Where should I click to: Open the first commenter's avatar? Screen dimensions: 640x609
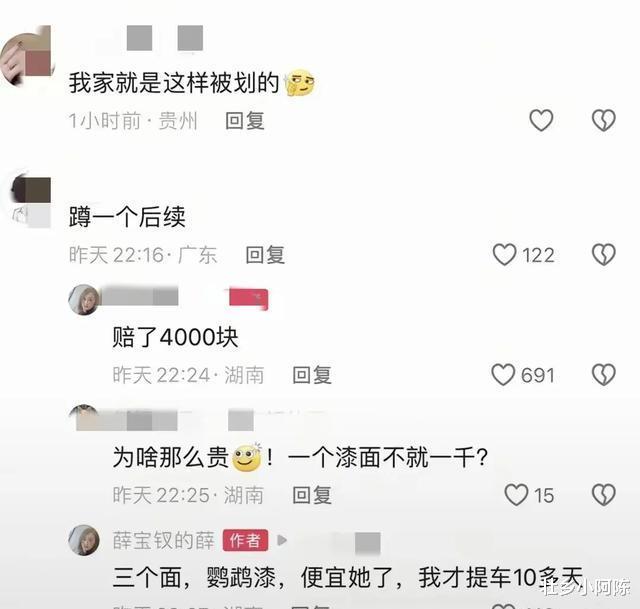coord(27,56)
